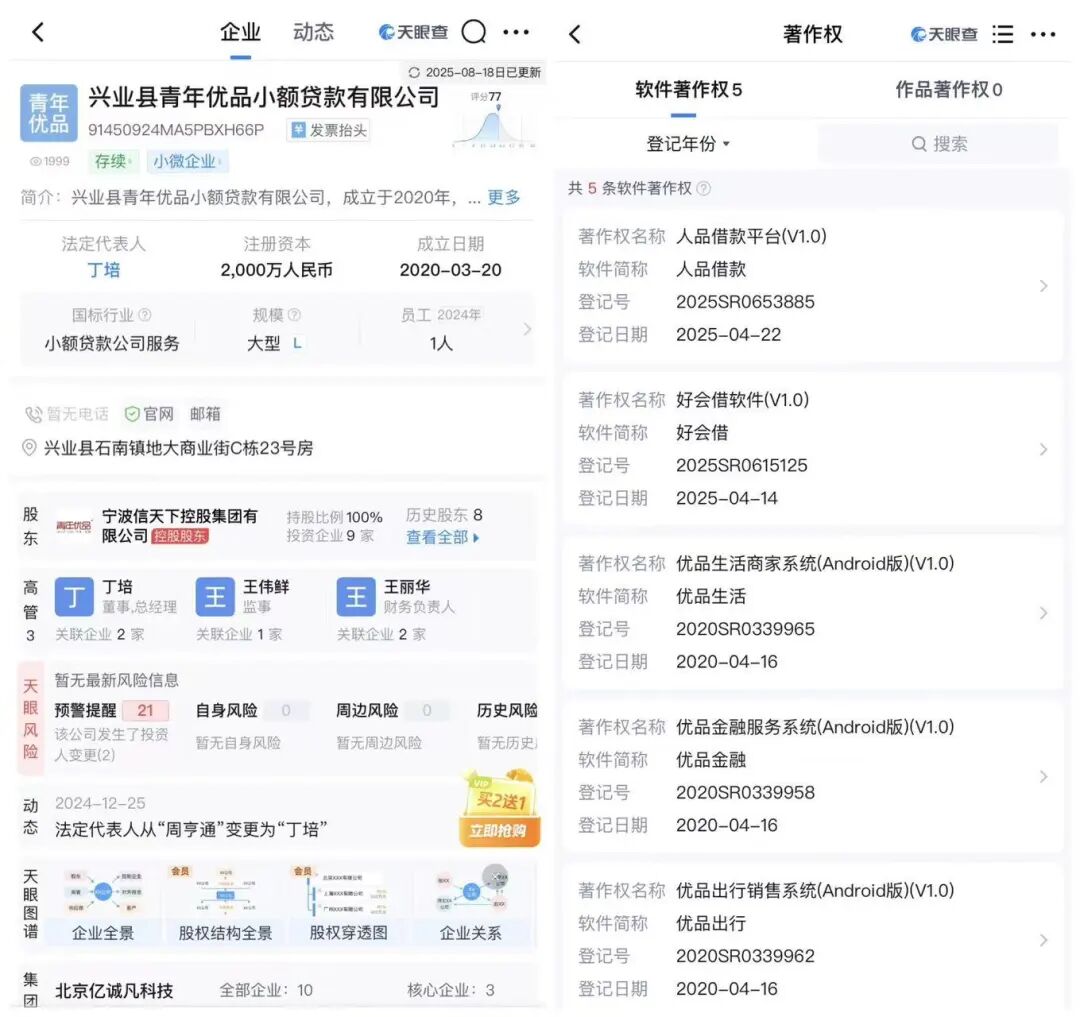Click the 天眼查 logo on 著作权 page
The width and height of the screenshot is (1080, 1017).
coord(944,34)
